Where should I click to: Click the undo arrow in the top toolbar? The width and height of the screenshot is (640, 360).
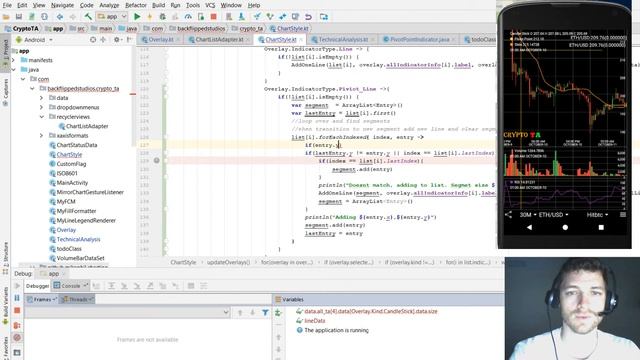pyautogui.click(x=308, y=17)
